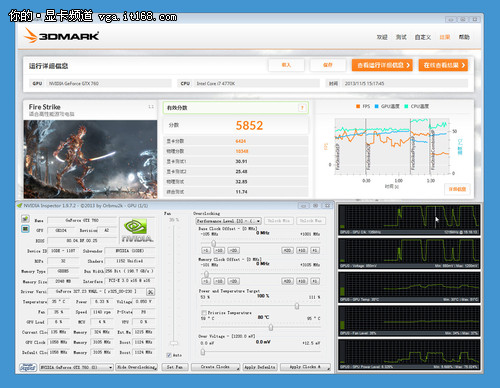Click the green CPU温度 legend marker
500x388 pixels.
pyautogui.click(x=406, y=106)
